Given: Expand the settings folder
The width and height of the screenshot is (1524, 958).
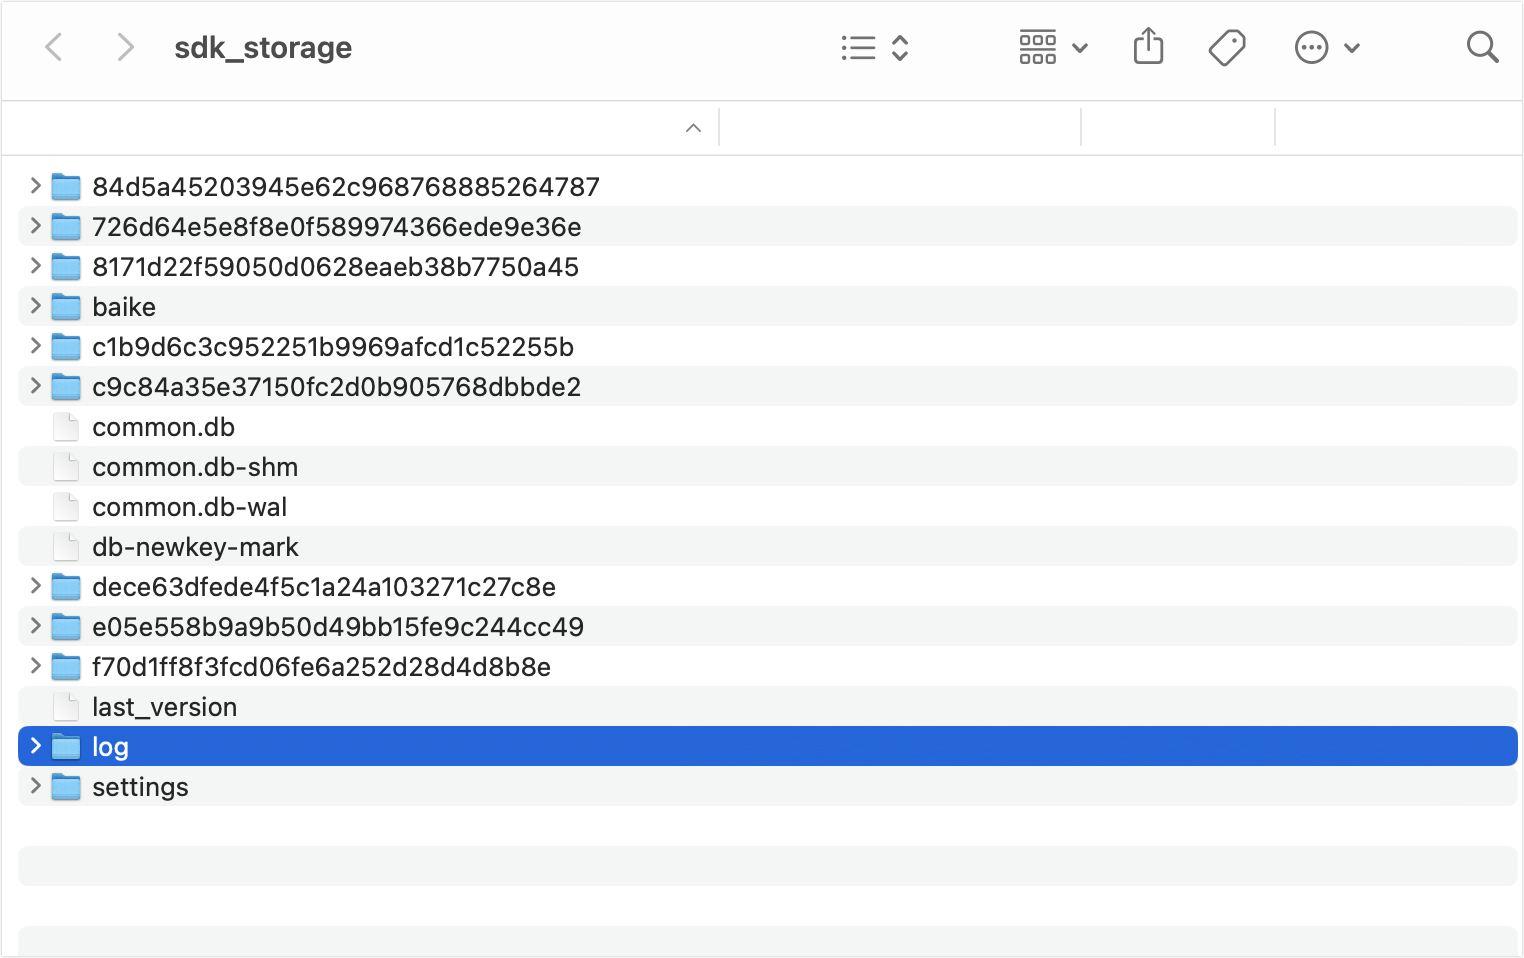Looking at the screenshot, I should [x=36, y=786].
